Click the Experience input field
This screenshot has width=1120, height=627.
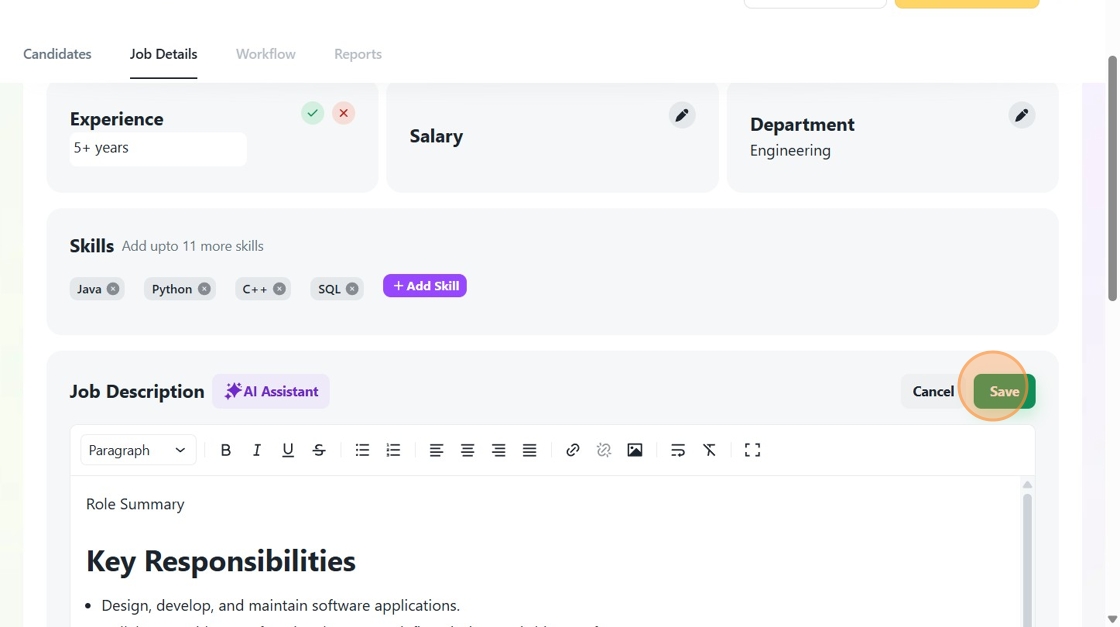pyautogui.click(x=158, y=149)
